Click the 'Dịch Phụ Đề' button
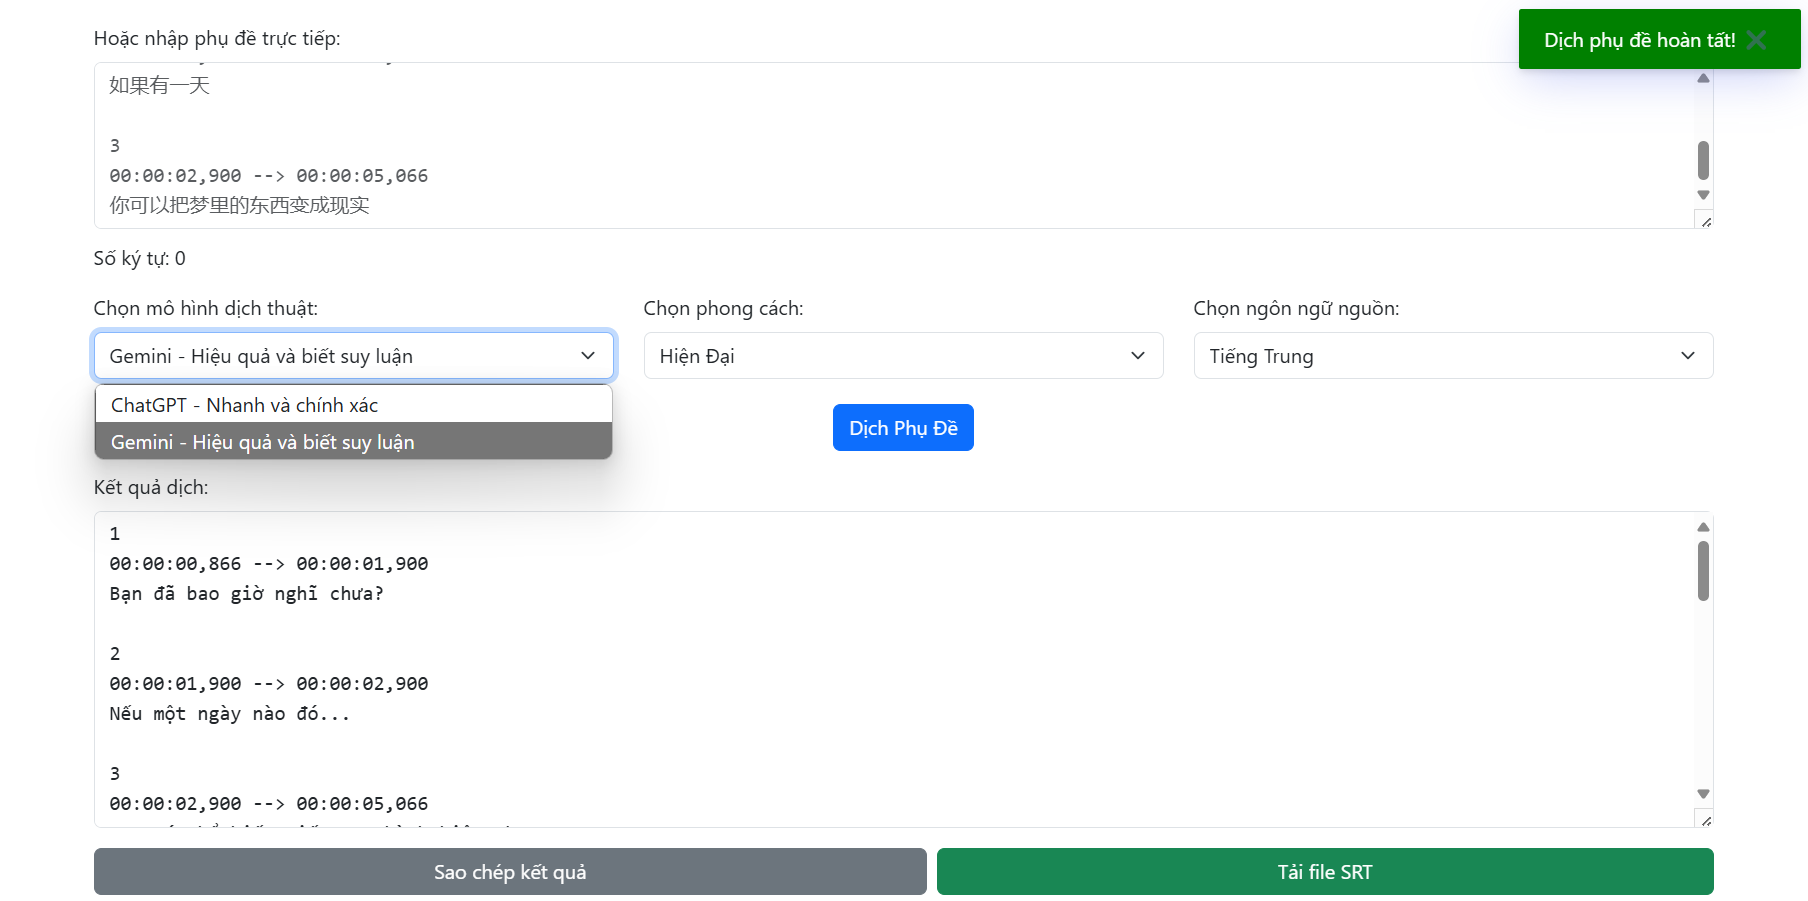 902,428
